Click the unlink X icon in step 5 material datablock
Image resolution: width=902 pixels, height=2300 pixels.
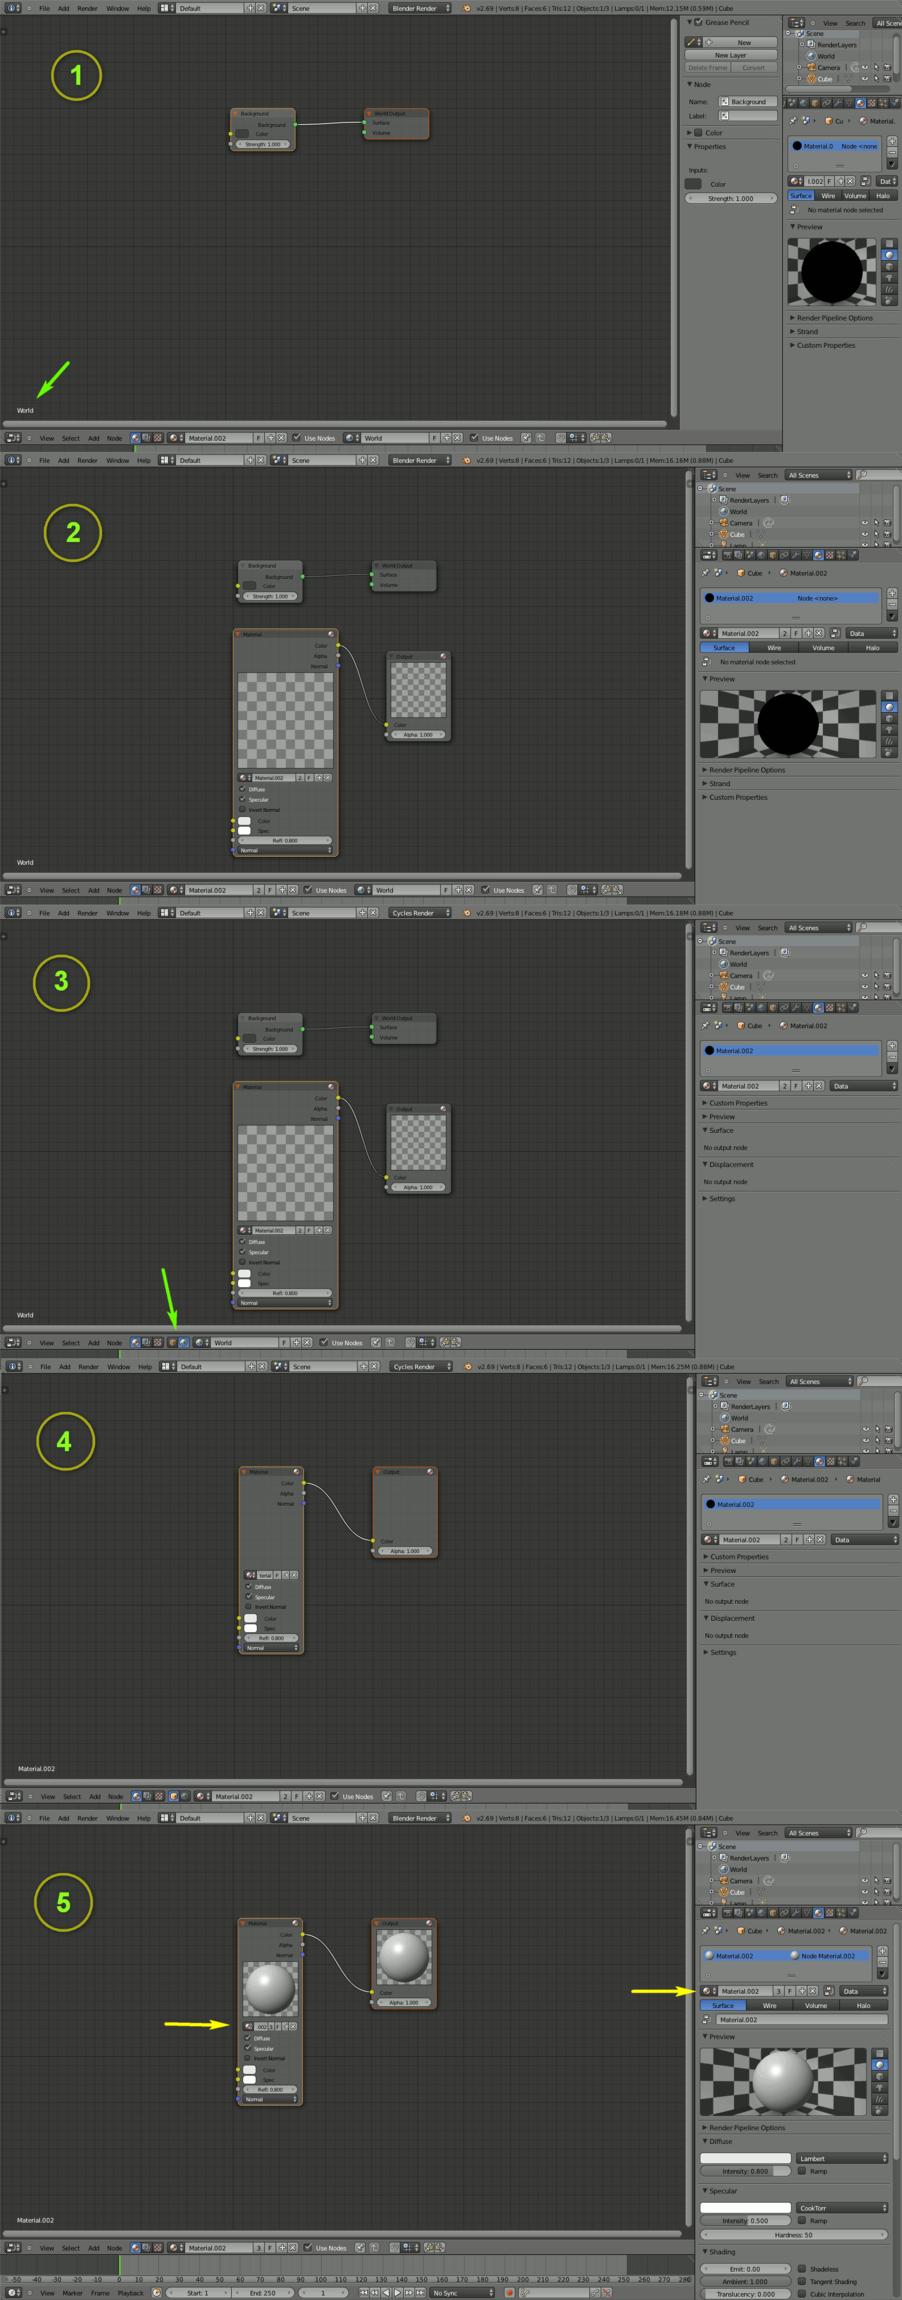click(x=812, y=1991)
